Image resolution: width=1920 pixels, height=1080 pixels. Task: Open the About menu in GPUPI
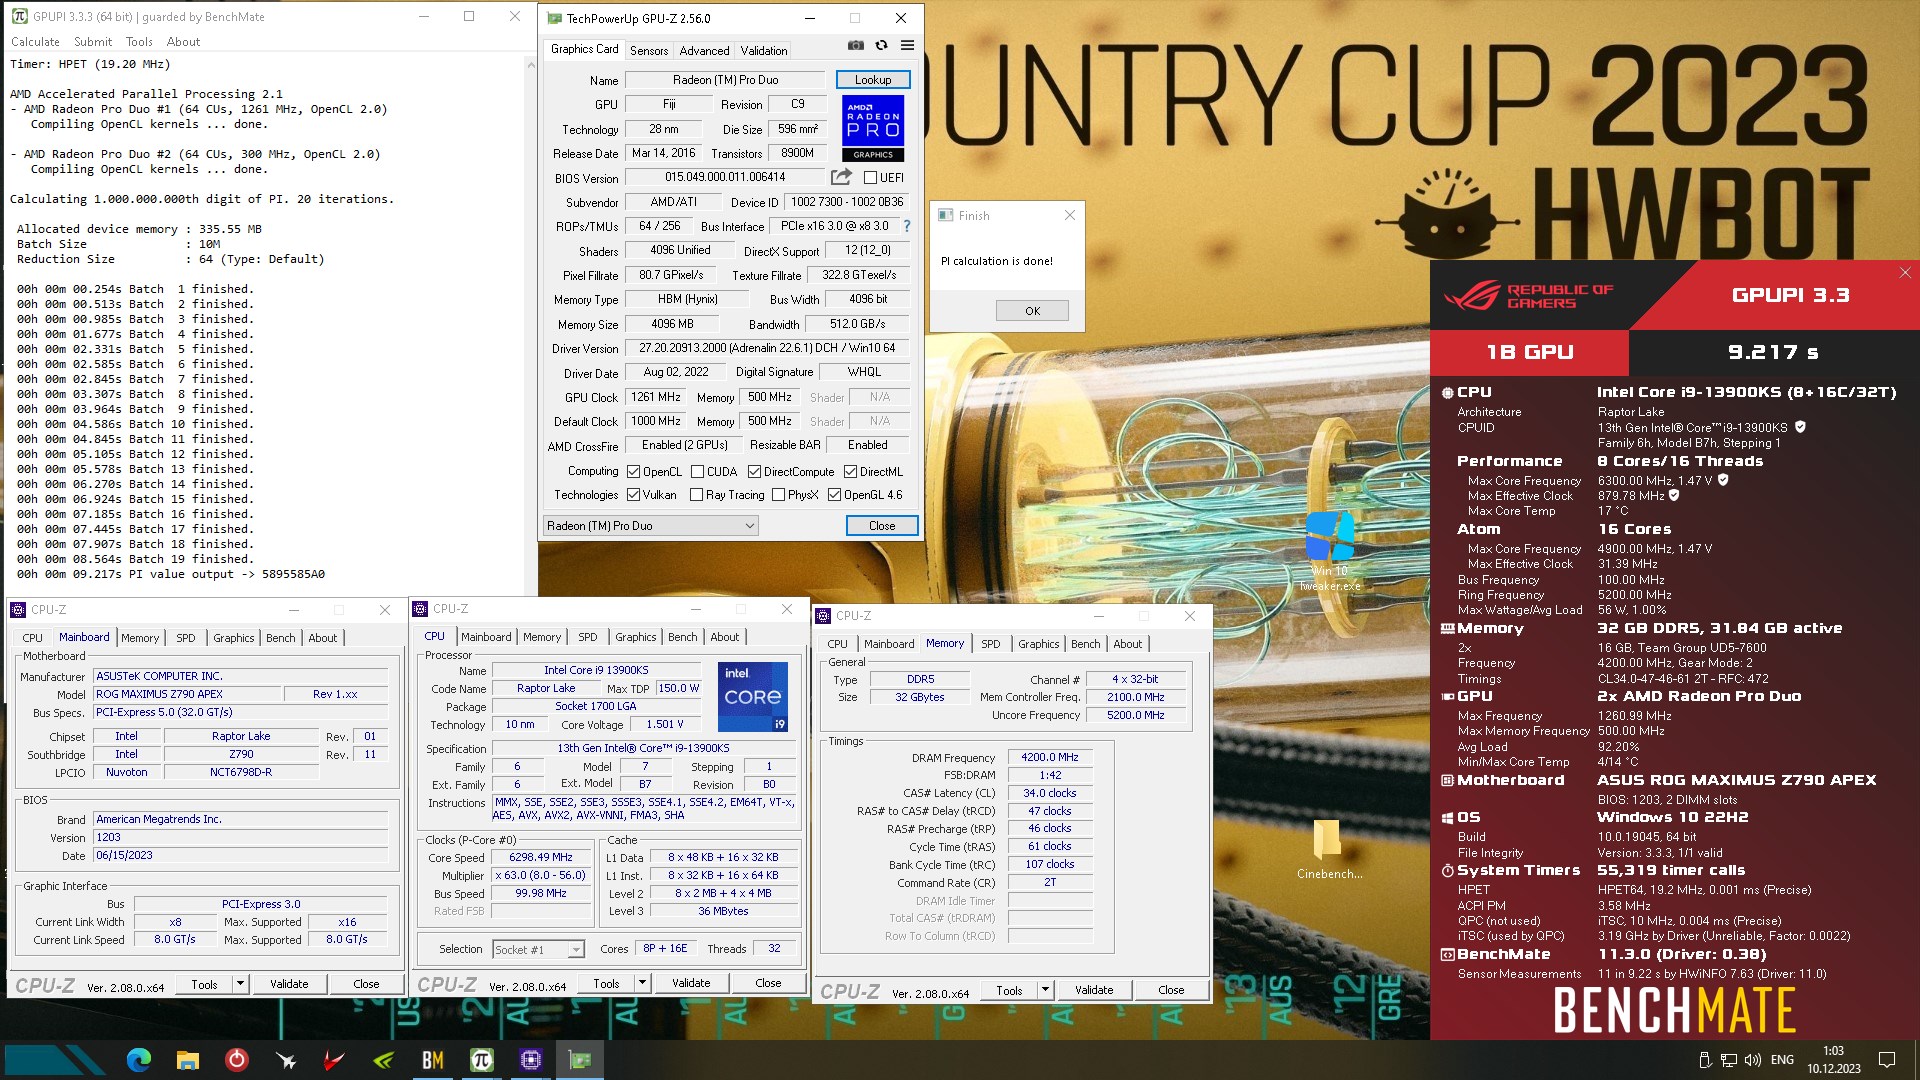click(x=183, y=42)
